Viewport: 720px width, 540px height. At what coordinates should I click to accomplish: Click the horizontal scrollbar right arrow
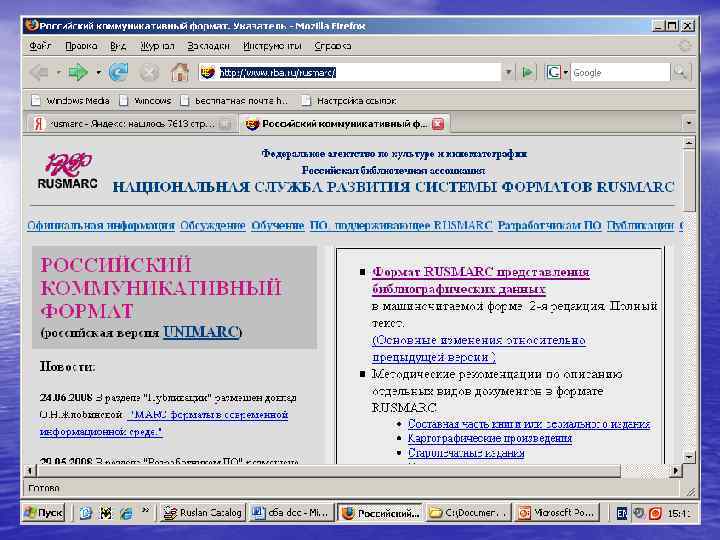[675, 470]
